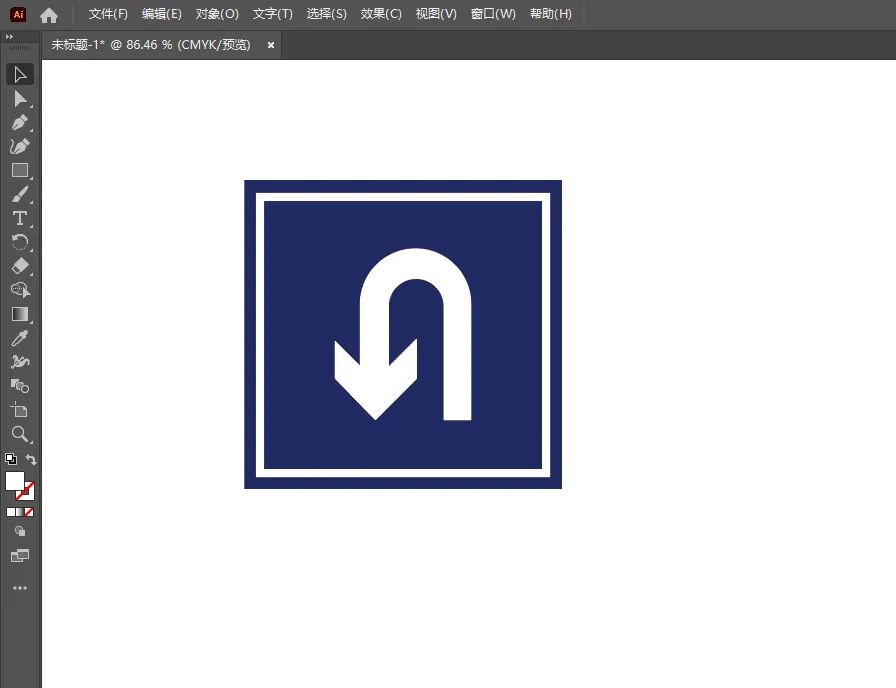This screenshot has height=688, width=896.
Task: Select the Curvature tool
Action: 20,147
